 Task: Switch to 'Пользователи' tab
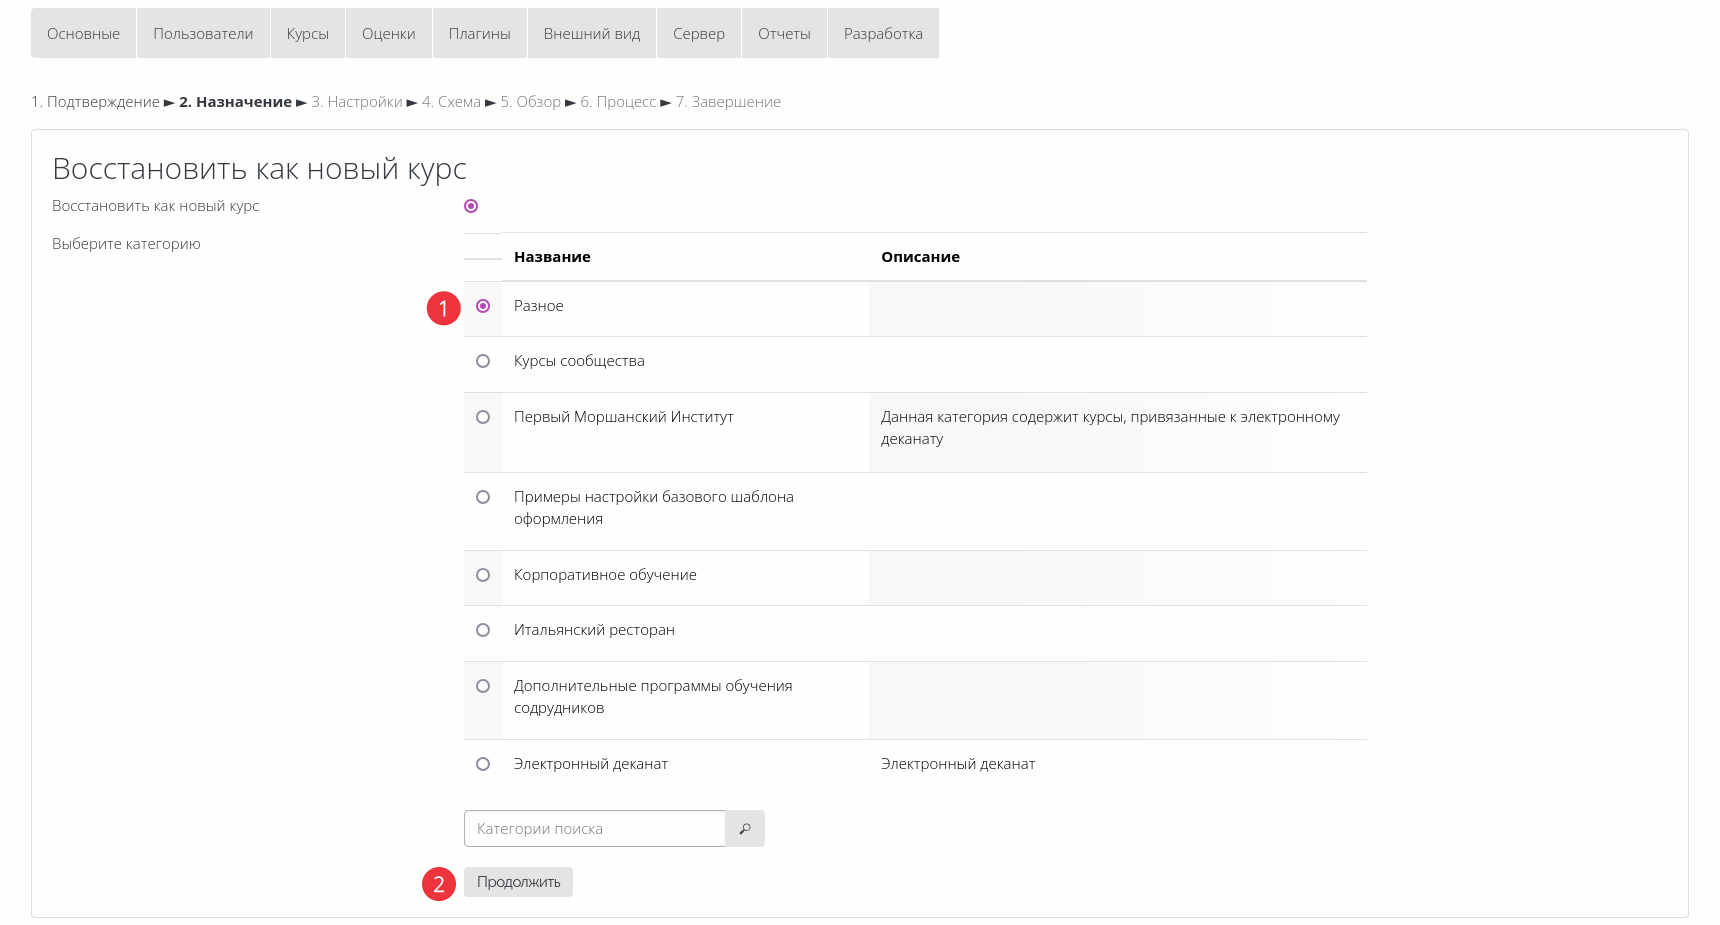coord(203,34)
